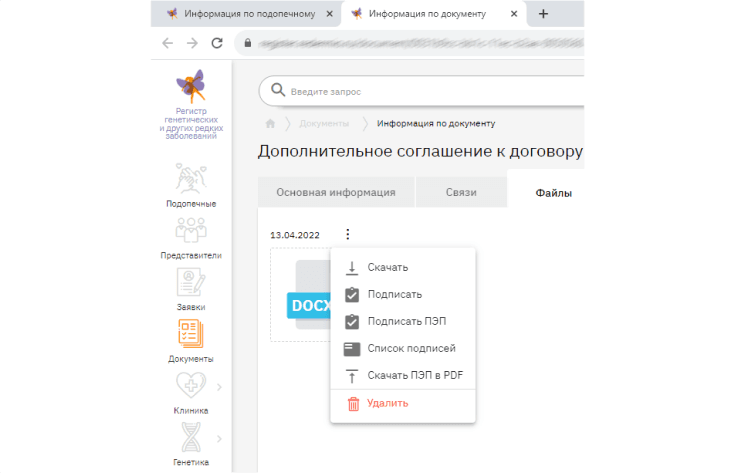
Task: Choose Скачать from the file menu
Action: pos(403,267)
